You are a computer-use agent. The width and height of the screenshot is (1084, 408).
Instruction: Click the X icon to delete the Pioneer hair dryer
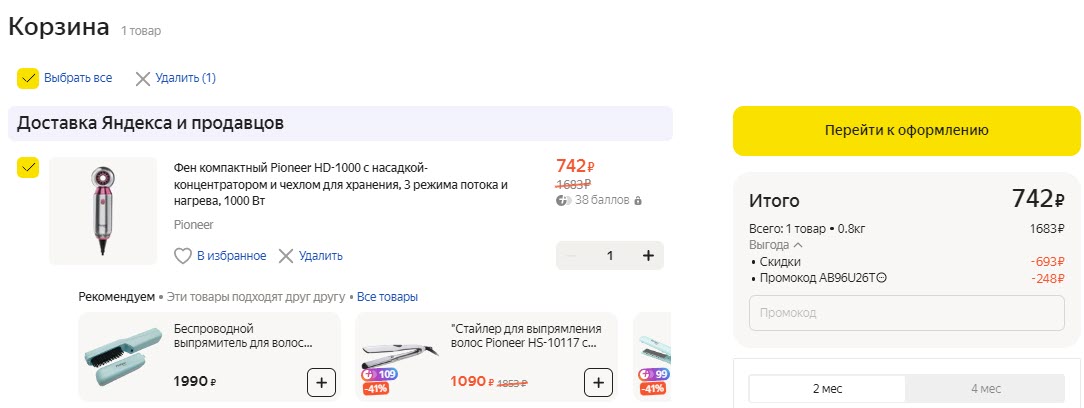click(x=286, y=256)
